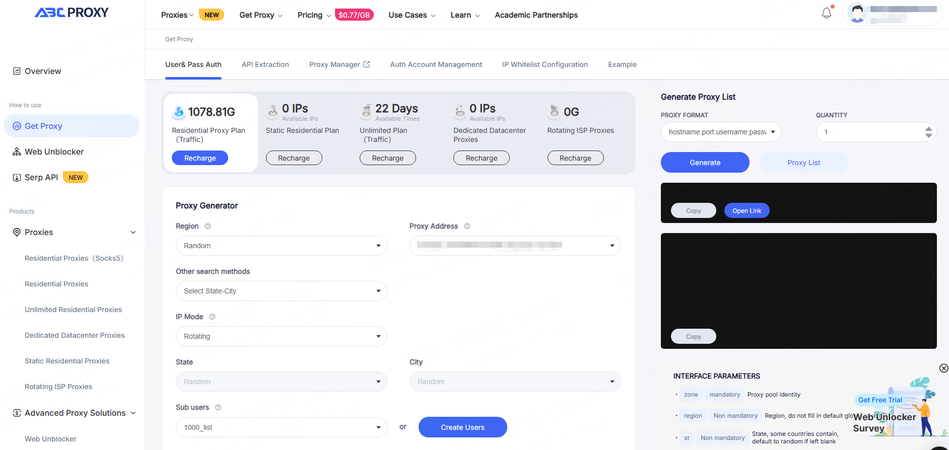Open Unlimited Residential Proxies sidebar item
This screenshot has width=949, height=450.
(x=73, y=310)
